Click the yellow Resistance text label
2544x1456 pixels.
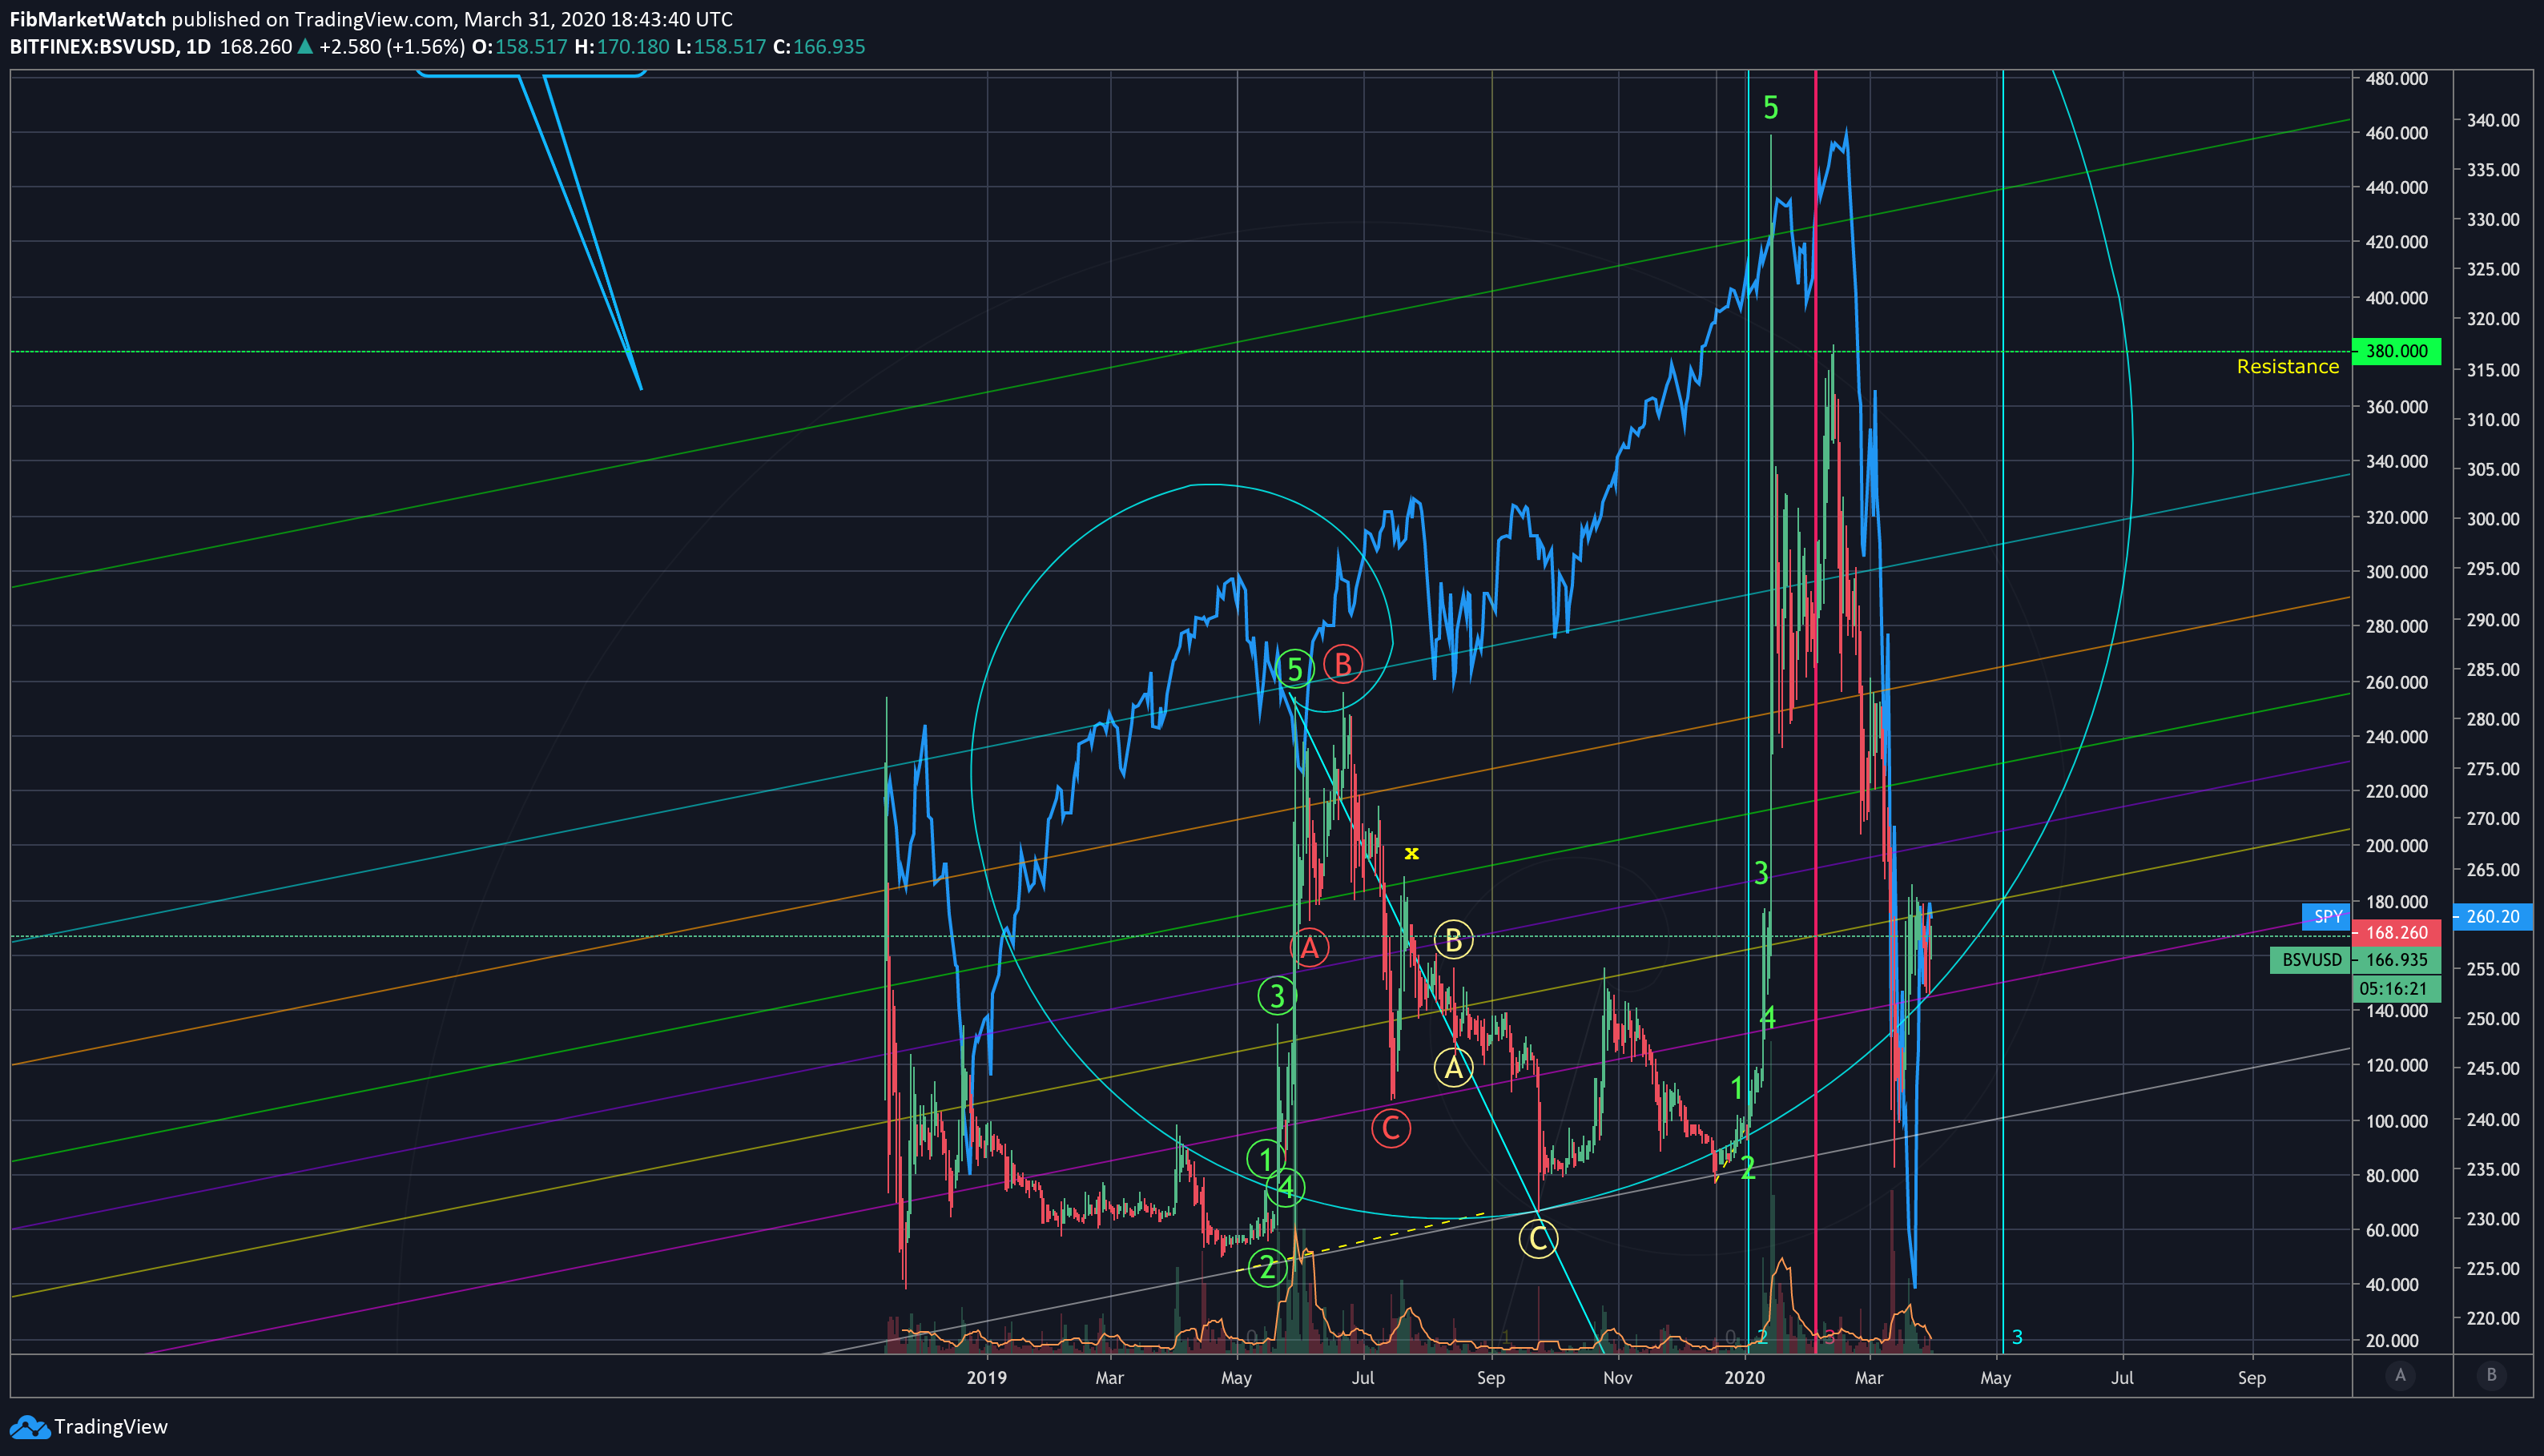pos(2287,367)
